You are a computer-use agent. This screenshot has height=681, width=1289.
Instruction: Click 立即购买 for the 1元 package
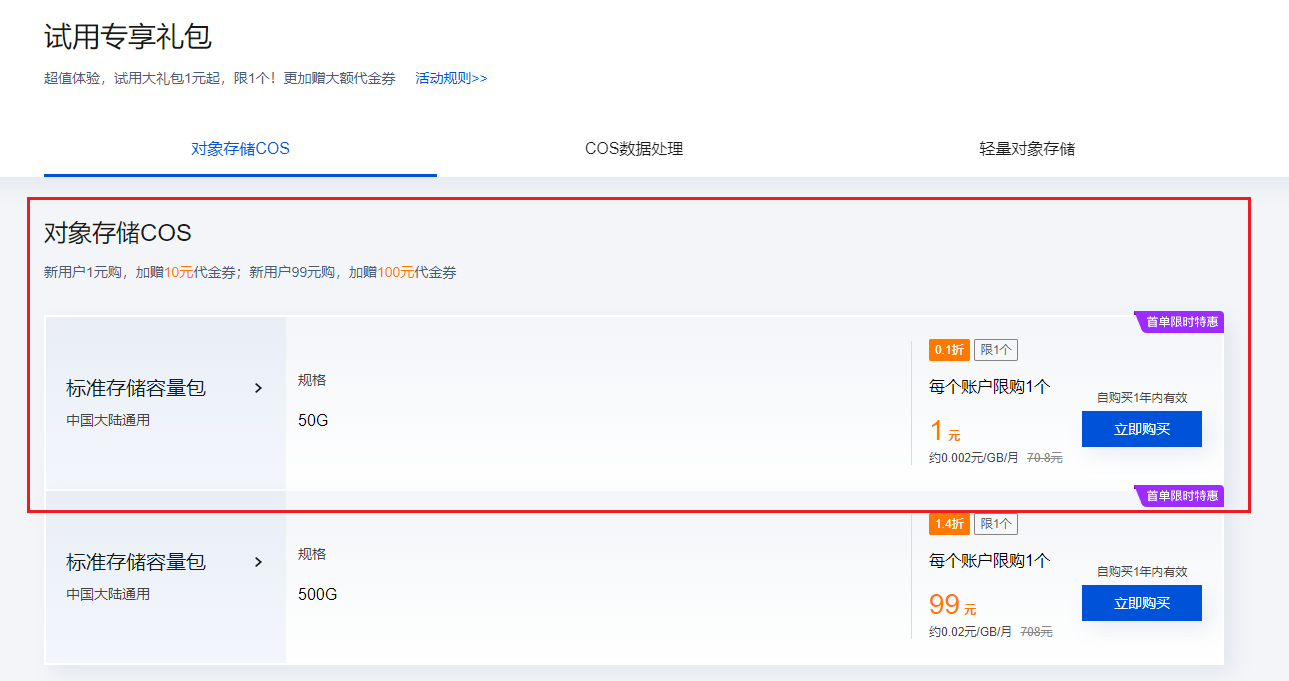tap(1142, 429)
